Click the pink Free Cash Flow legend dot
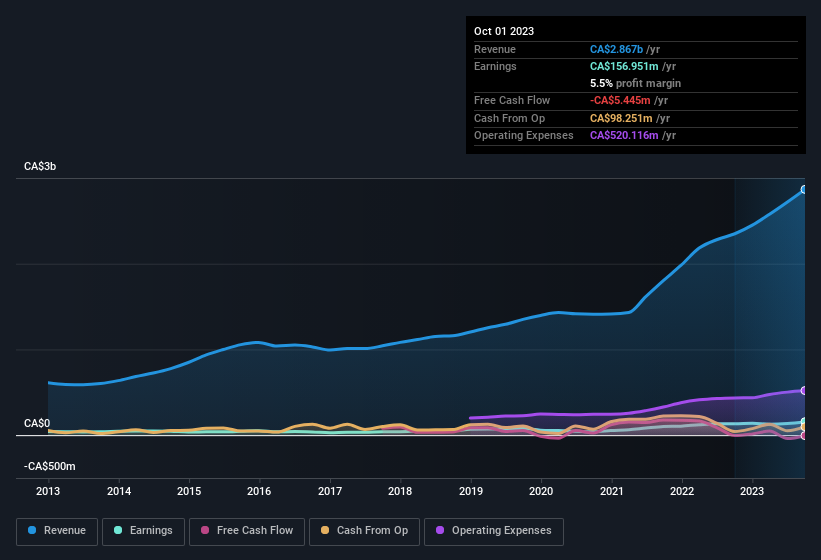This screenshot has width=821, height=560. tap(206, 531)
